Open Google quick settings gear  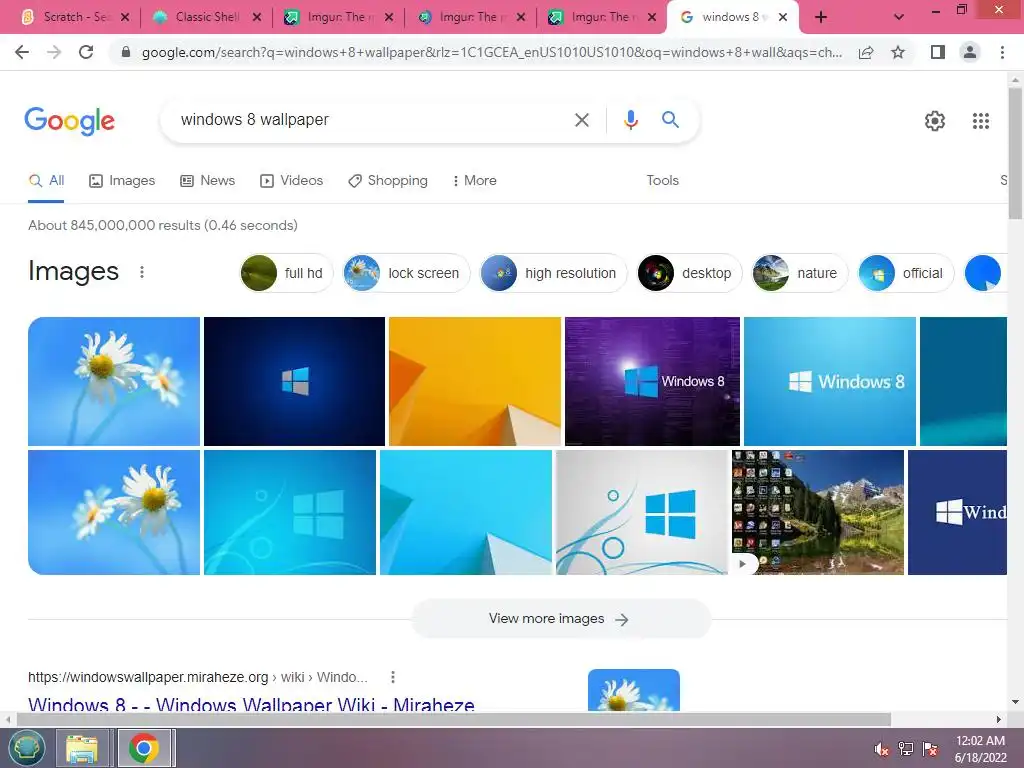coord(935,121)
